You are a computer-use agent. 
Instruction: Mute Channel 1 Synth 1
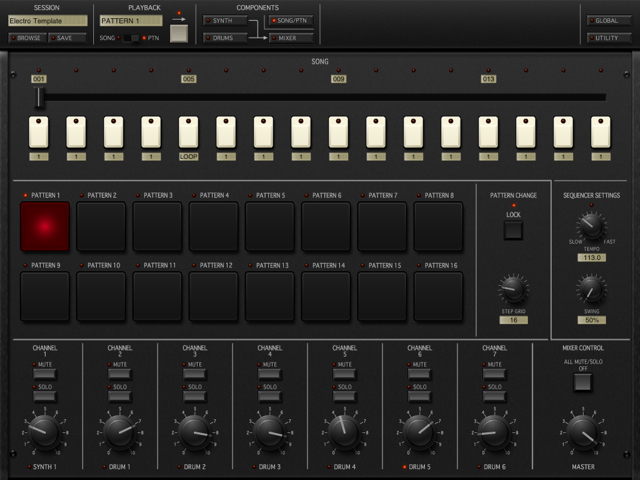point(45,374)
